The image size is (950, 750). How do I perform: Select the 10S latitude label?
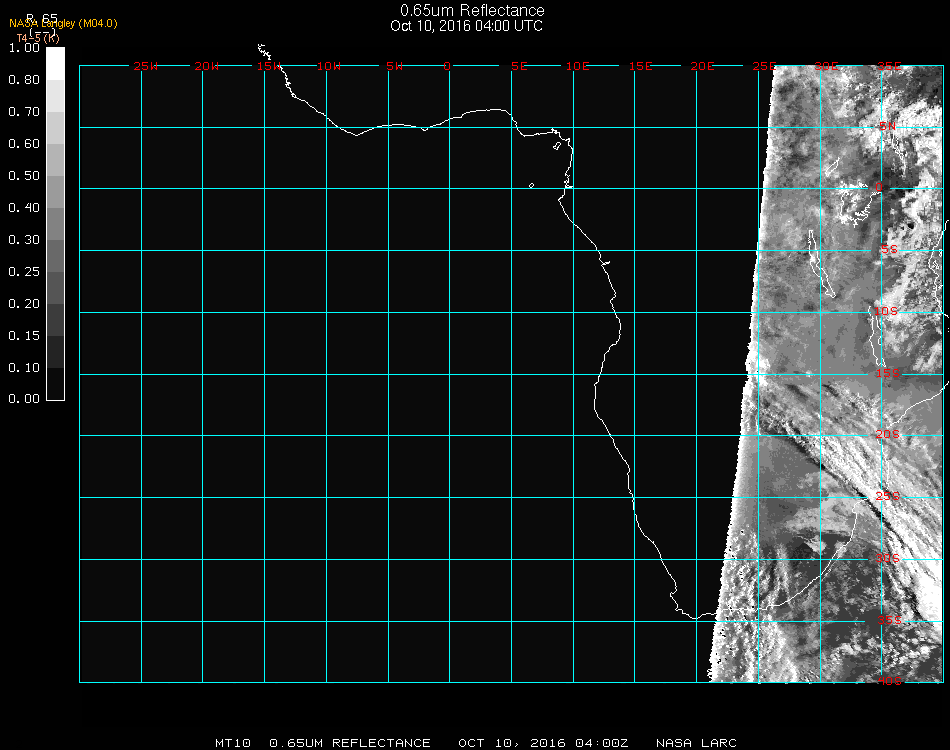click(887, 312)
